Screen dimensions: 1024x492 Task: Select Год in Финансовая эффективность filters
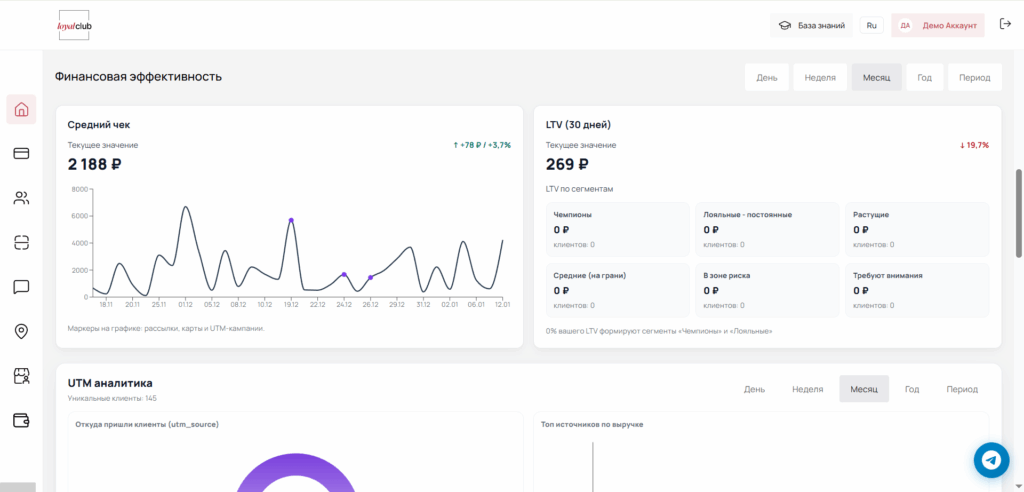click(924, 77)
